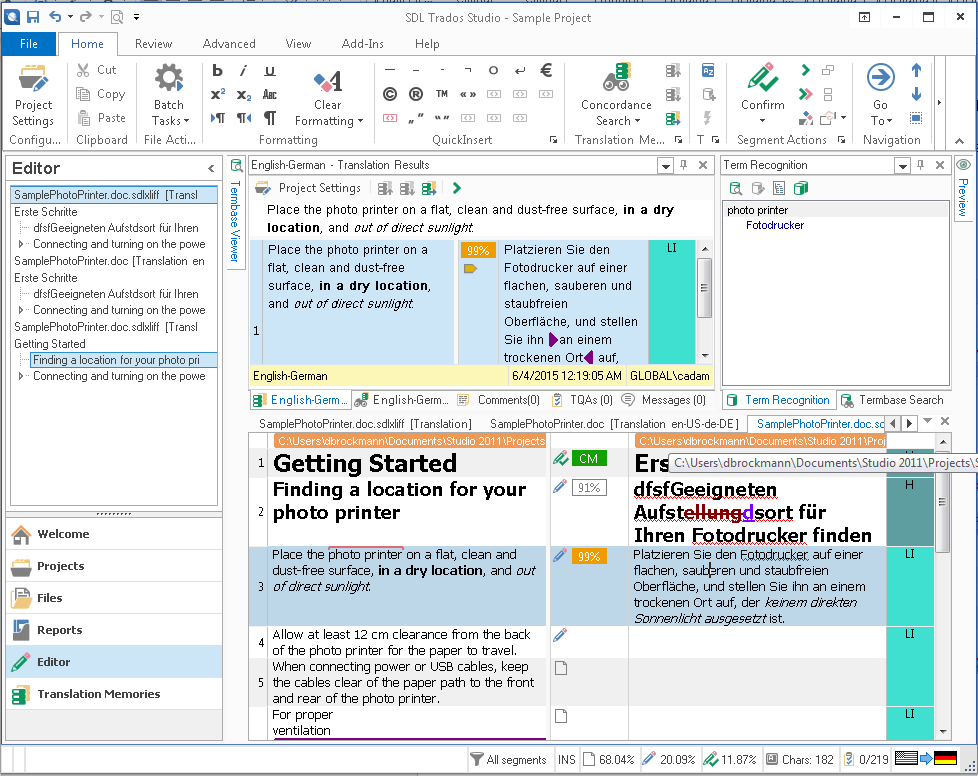The height and width of the screenshot is (776, 978).
Task: Toggle small caps formatting
Action: 269,94
